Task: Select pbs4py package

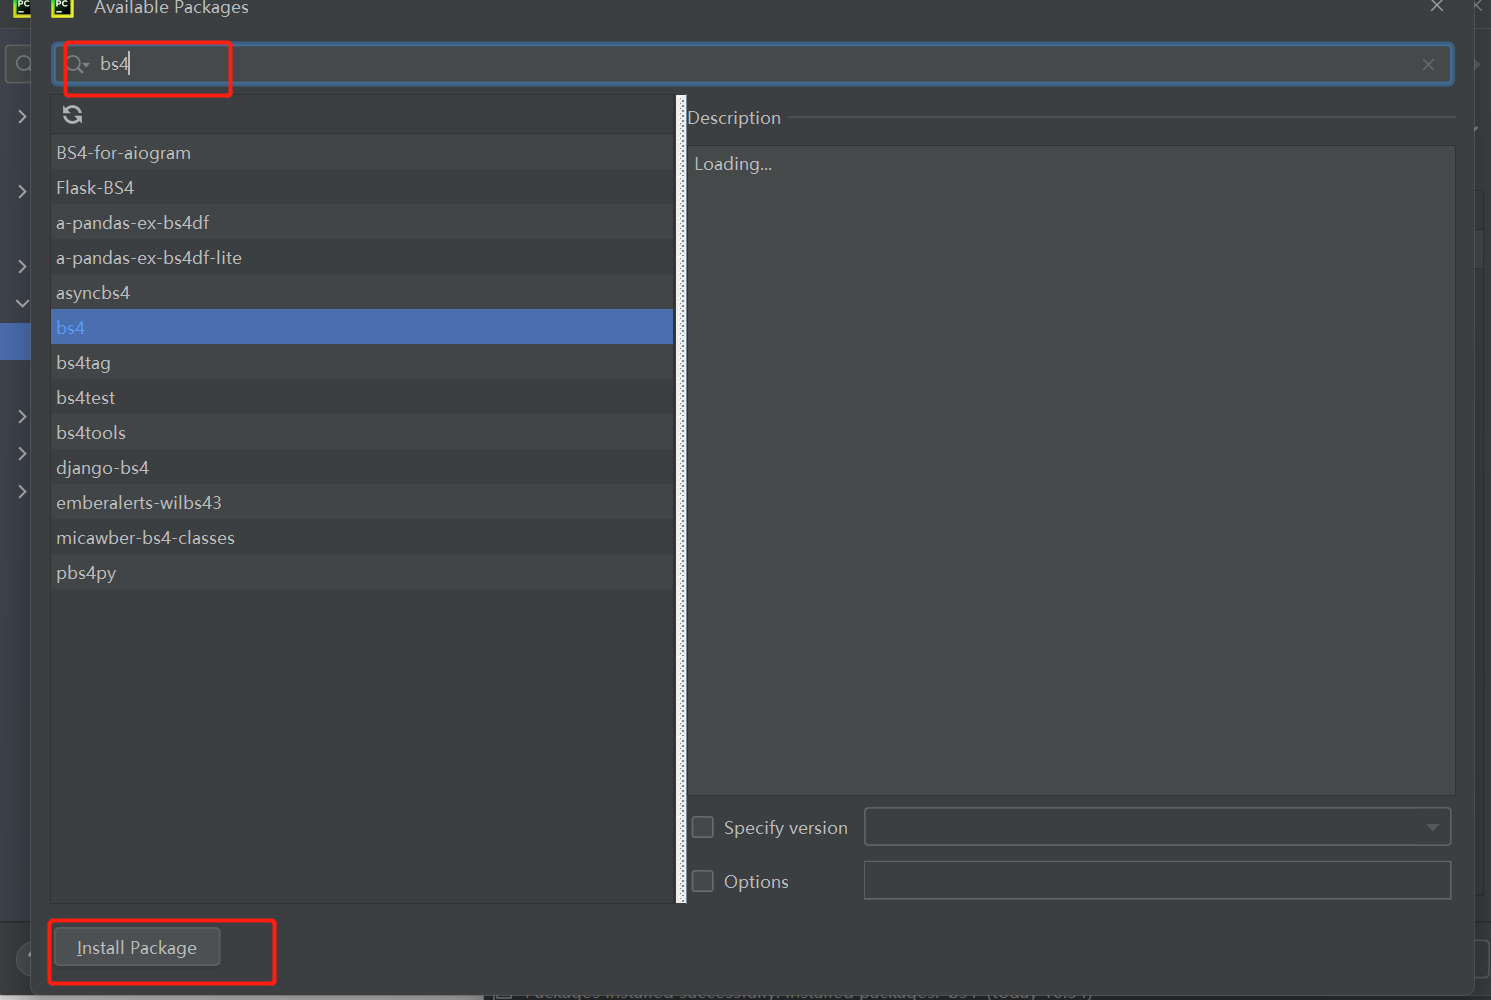Action: (x=362, y=572)
